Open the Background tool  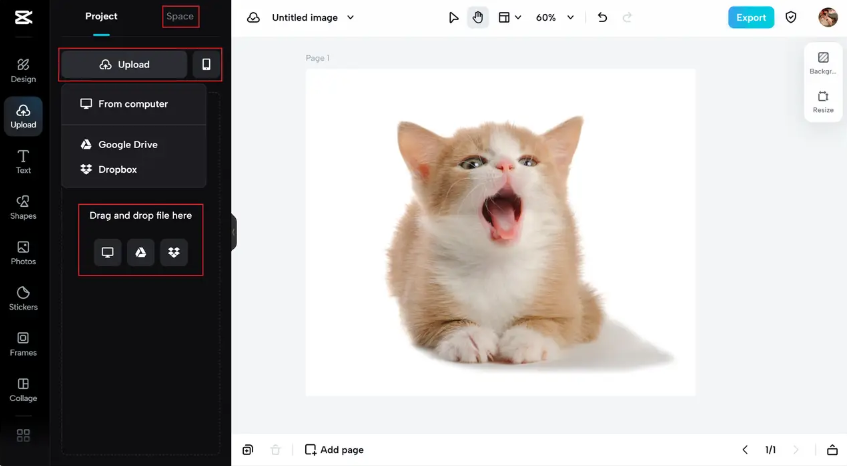823,63
